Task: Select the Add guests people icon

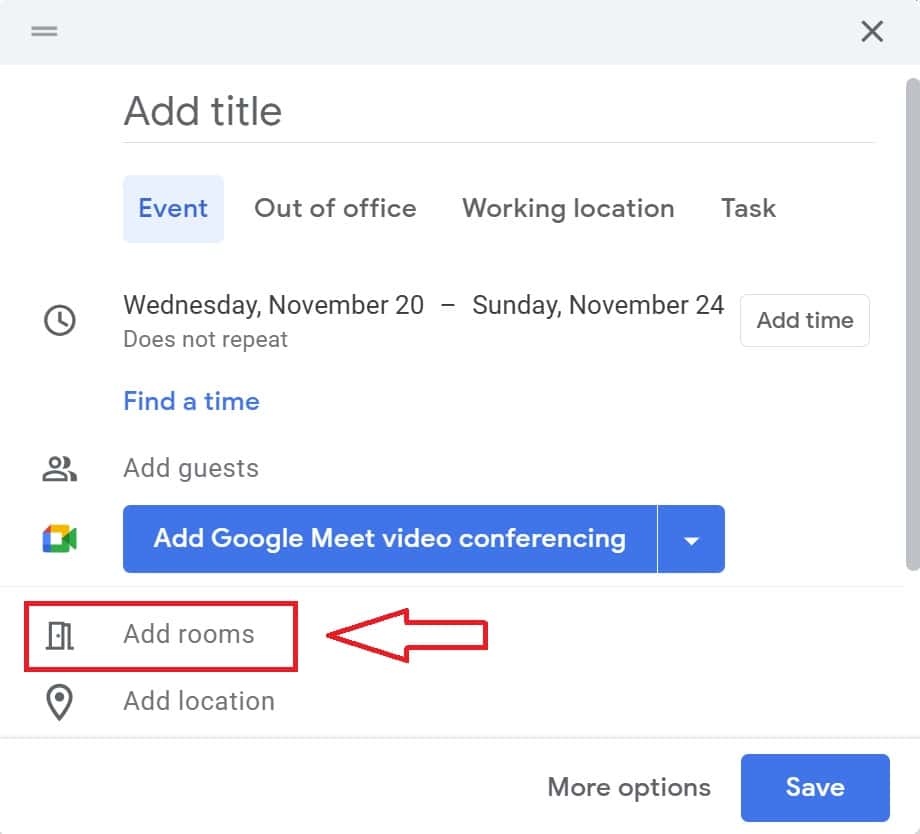Action: (x=60, y=467)
